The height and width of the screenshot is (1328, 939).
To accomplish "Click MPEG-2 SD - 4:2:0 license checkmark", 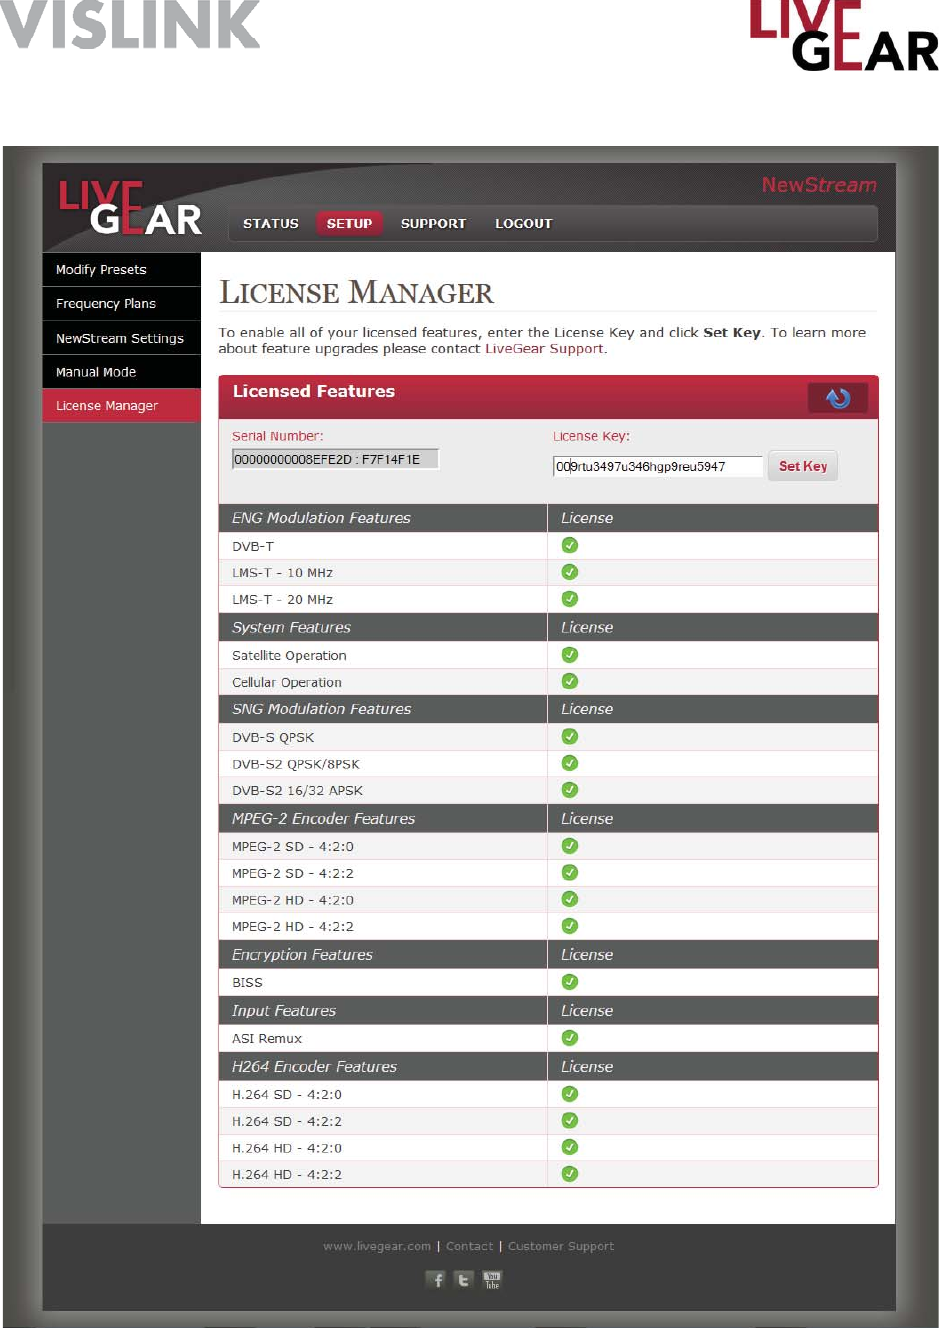I will [570, 846].
